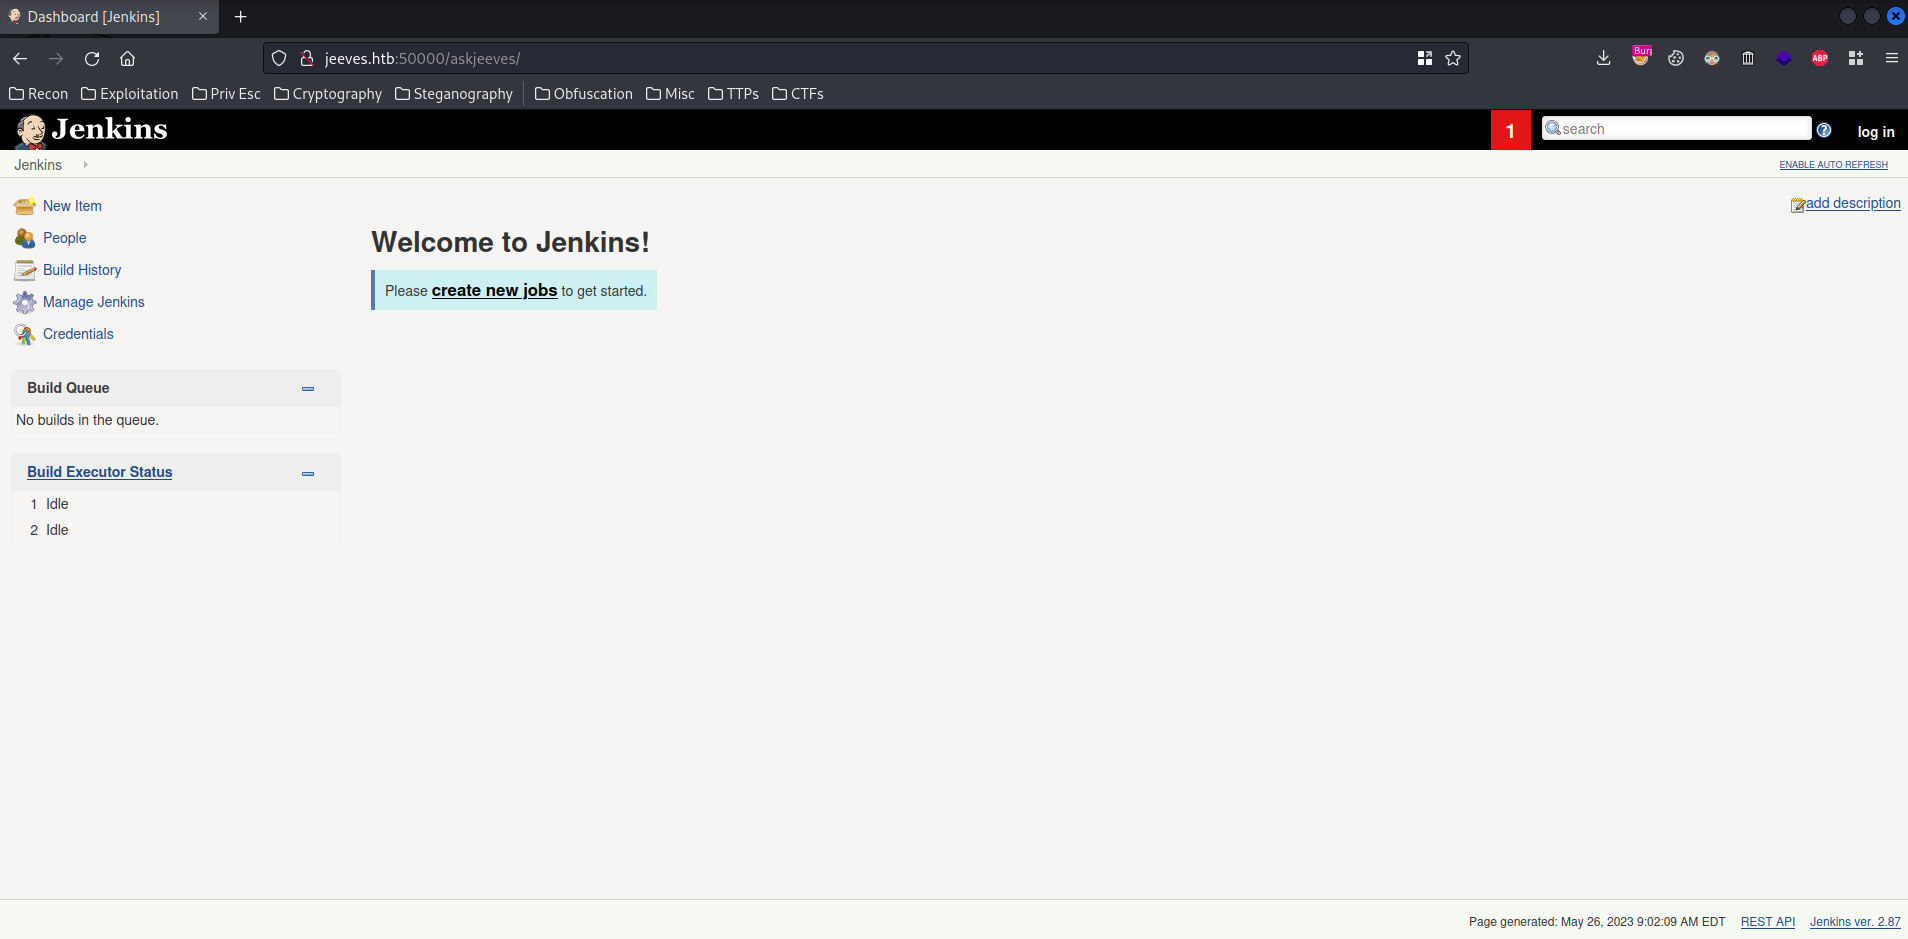
Task: Click executor 1 Idle row
Action: pyautogui.click(x=175, y=504)
